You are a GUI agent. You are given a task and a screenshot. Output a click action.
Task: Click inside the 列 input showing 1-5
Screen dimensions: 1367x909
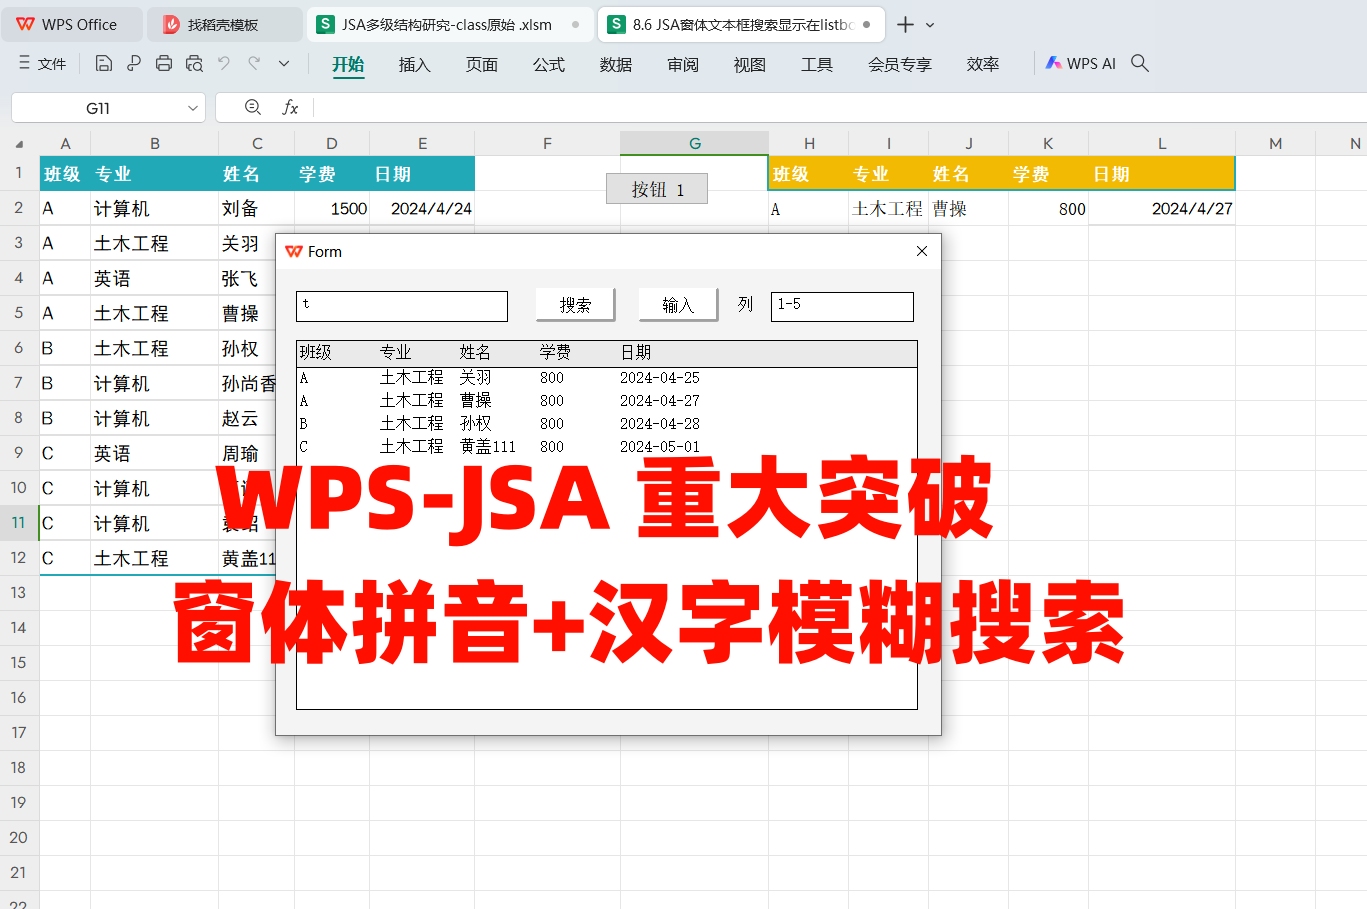coord(841,305)
